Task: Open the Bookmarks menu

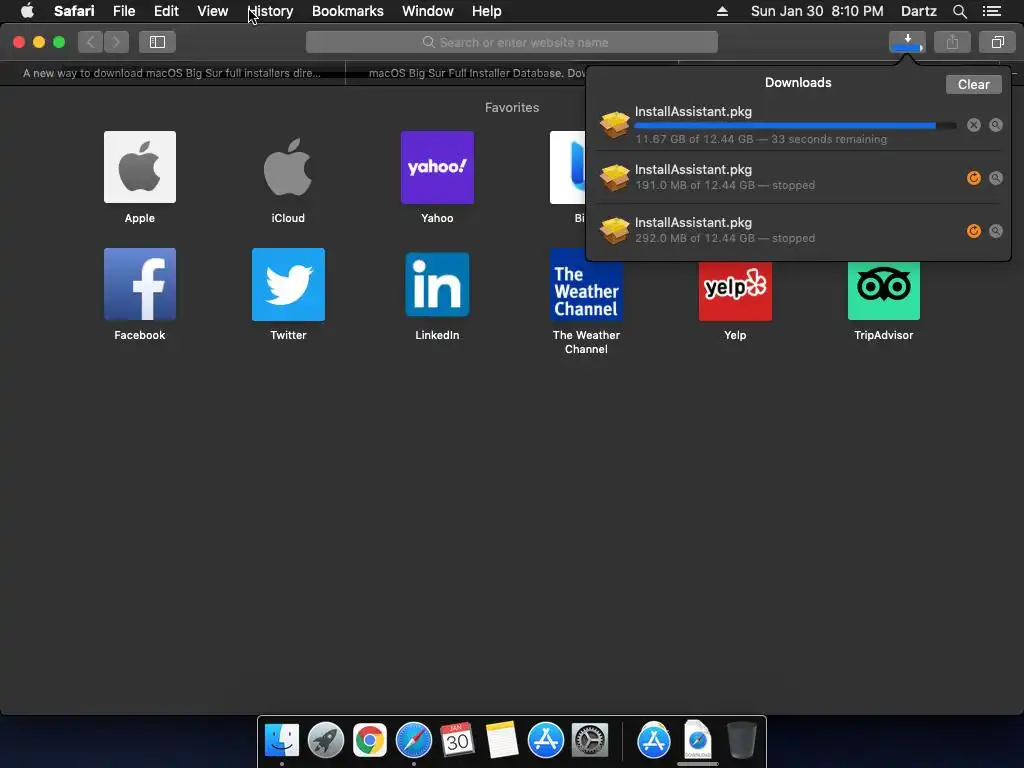Action: (x=347, y=11)
